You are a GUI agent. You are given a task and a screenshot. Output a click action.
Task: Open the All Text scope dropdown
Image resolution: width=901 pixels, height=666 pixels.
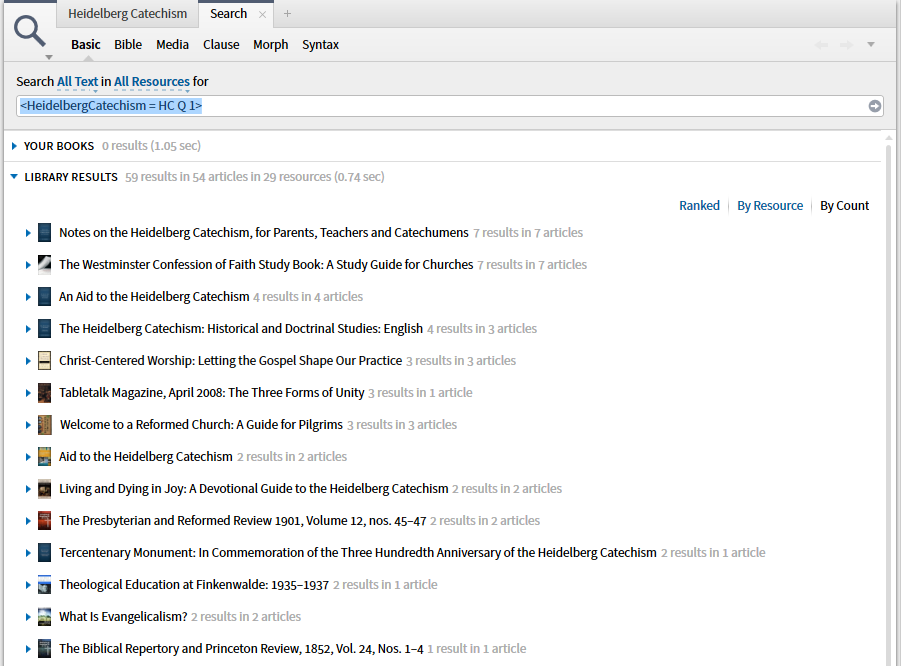(78, 82)
